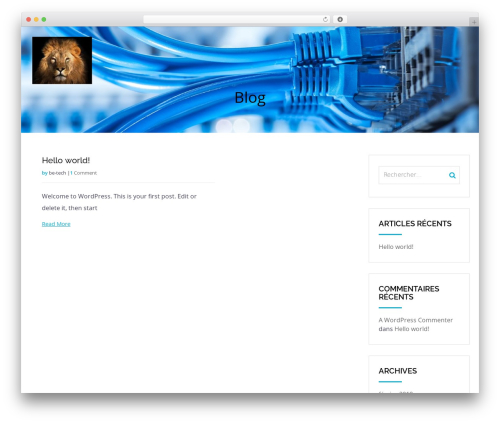Viewport: 500px width, 423px height.
Task: Click the search magnifier icon
Action: (x=452, y=175)
